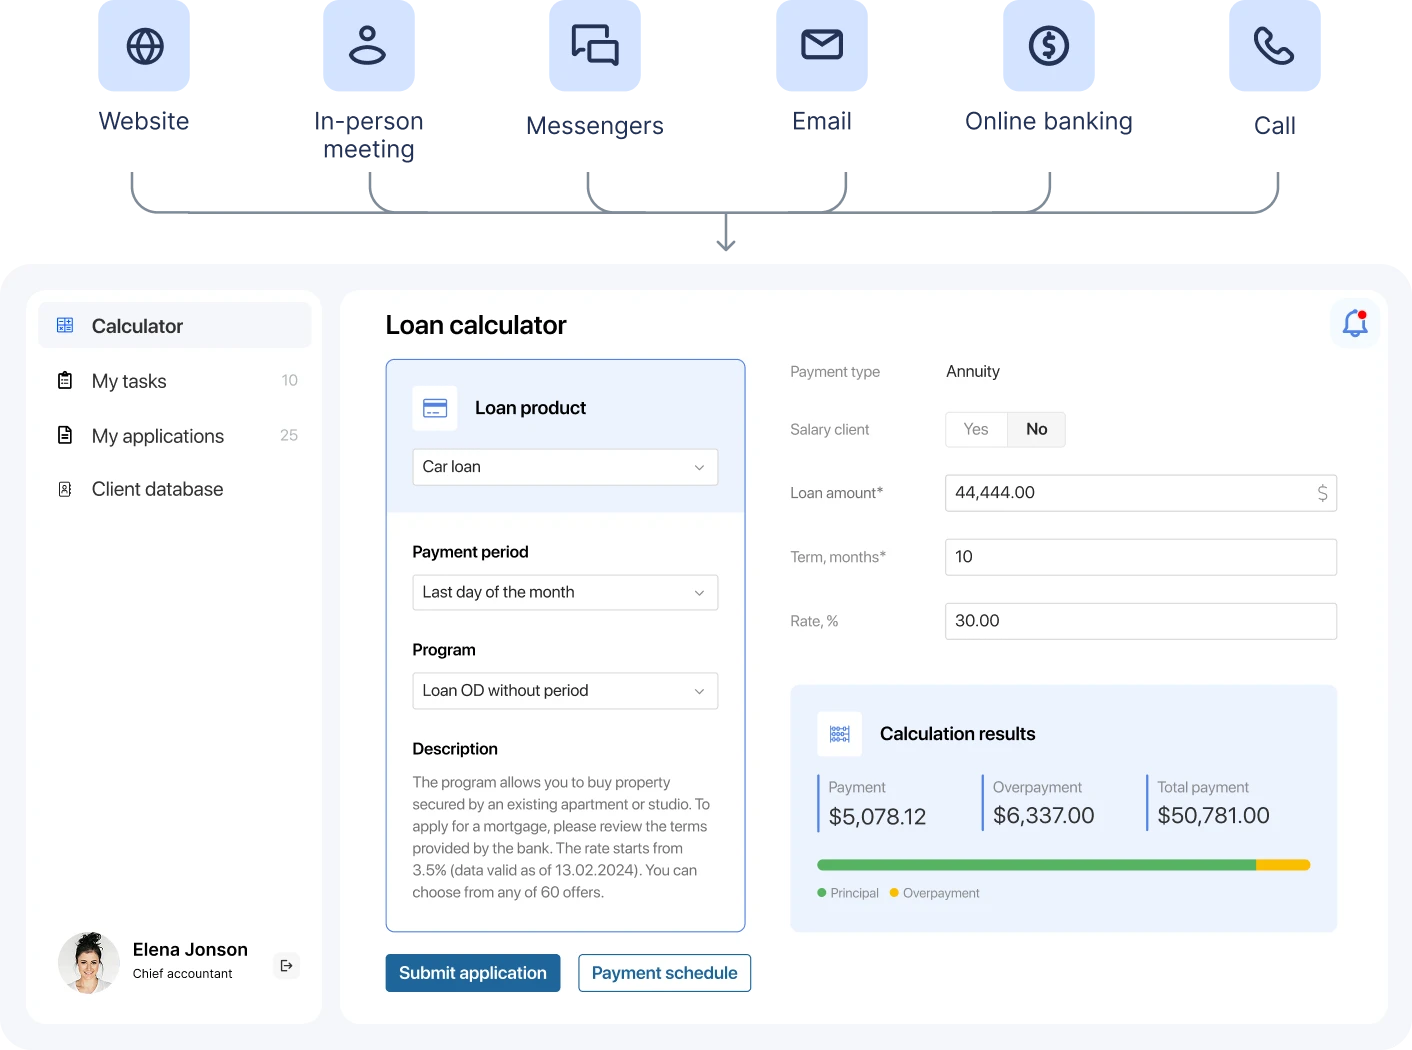Click the logout icon beside Elena Jonson

(x=287, y=965)
